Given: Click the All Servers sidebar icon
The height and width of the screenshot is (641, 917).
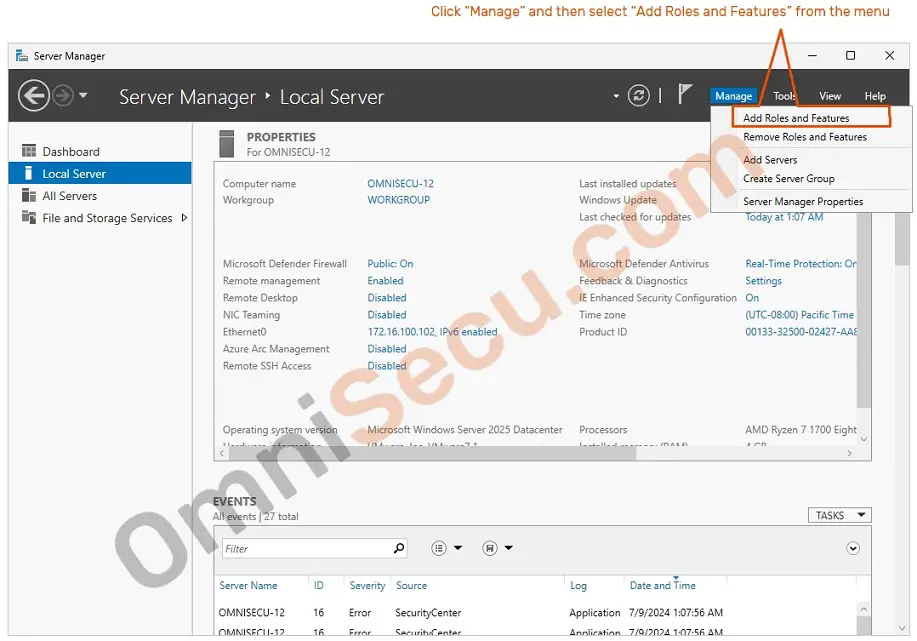Looking at the screenshot, I should [x=29, y=195].
